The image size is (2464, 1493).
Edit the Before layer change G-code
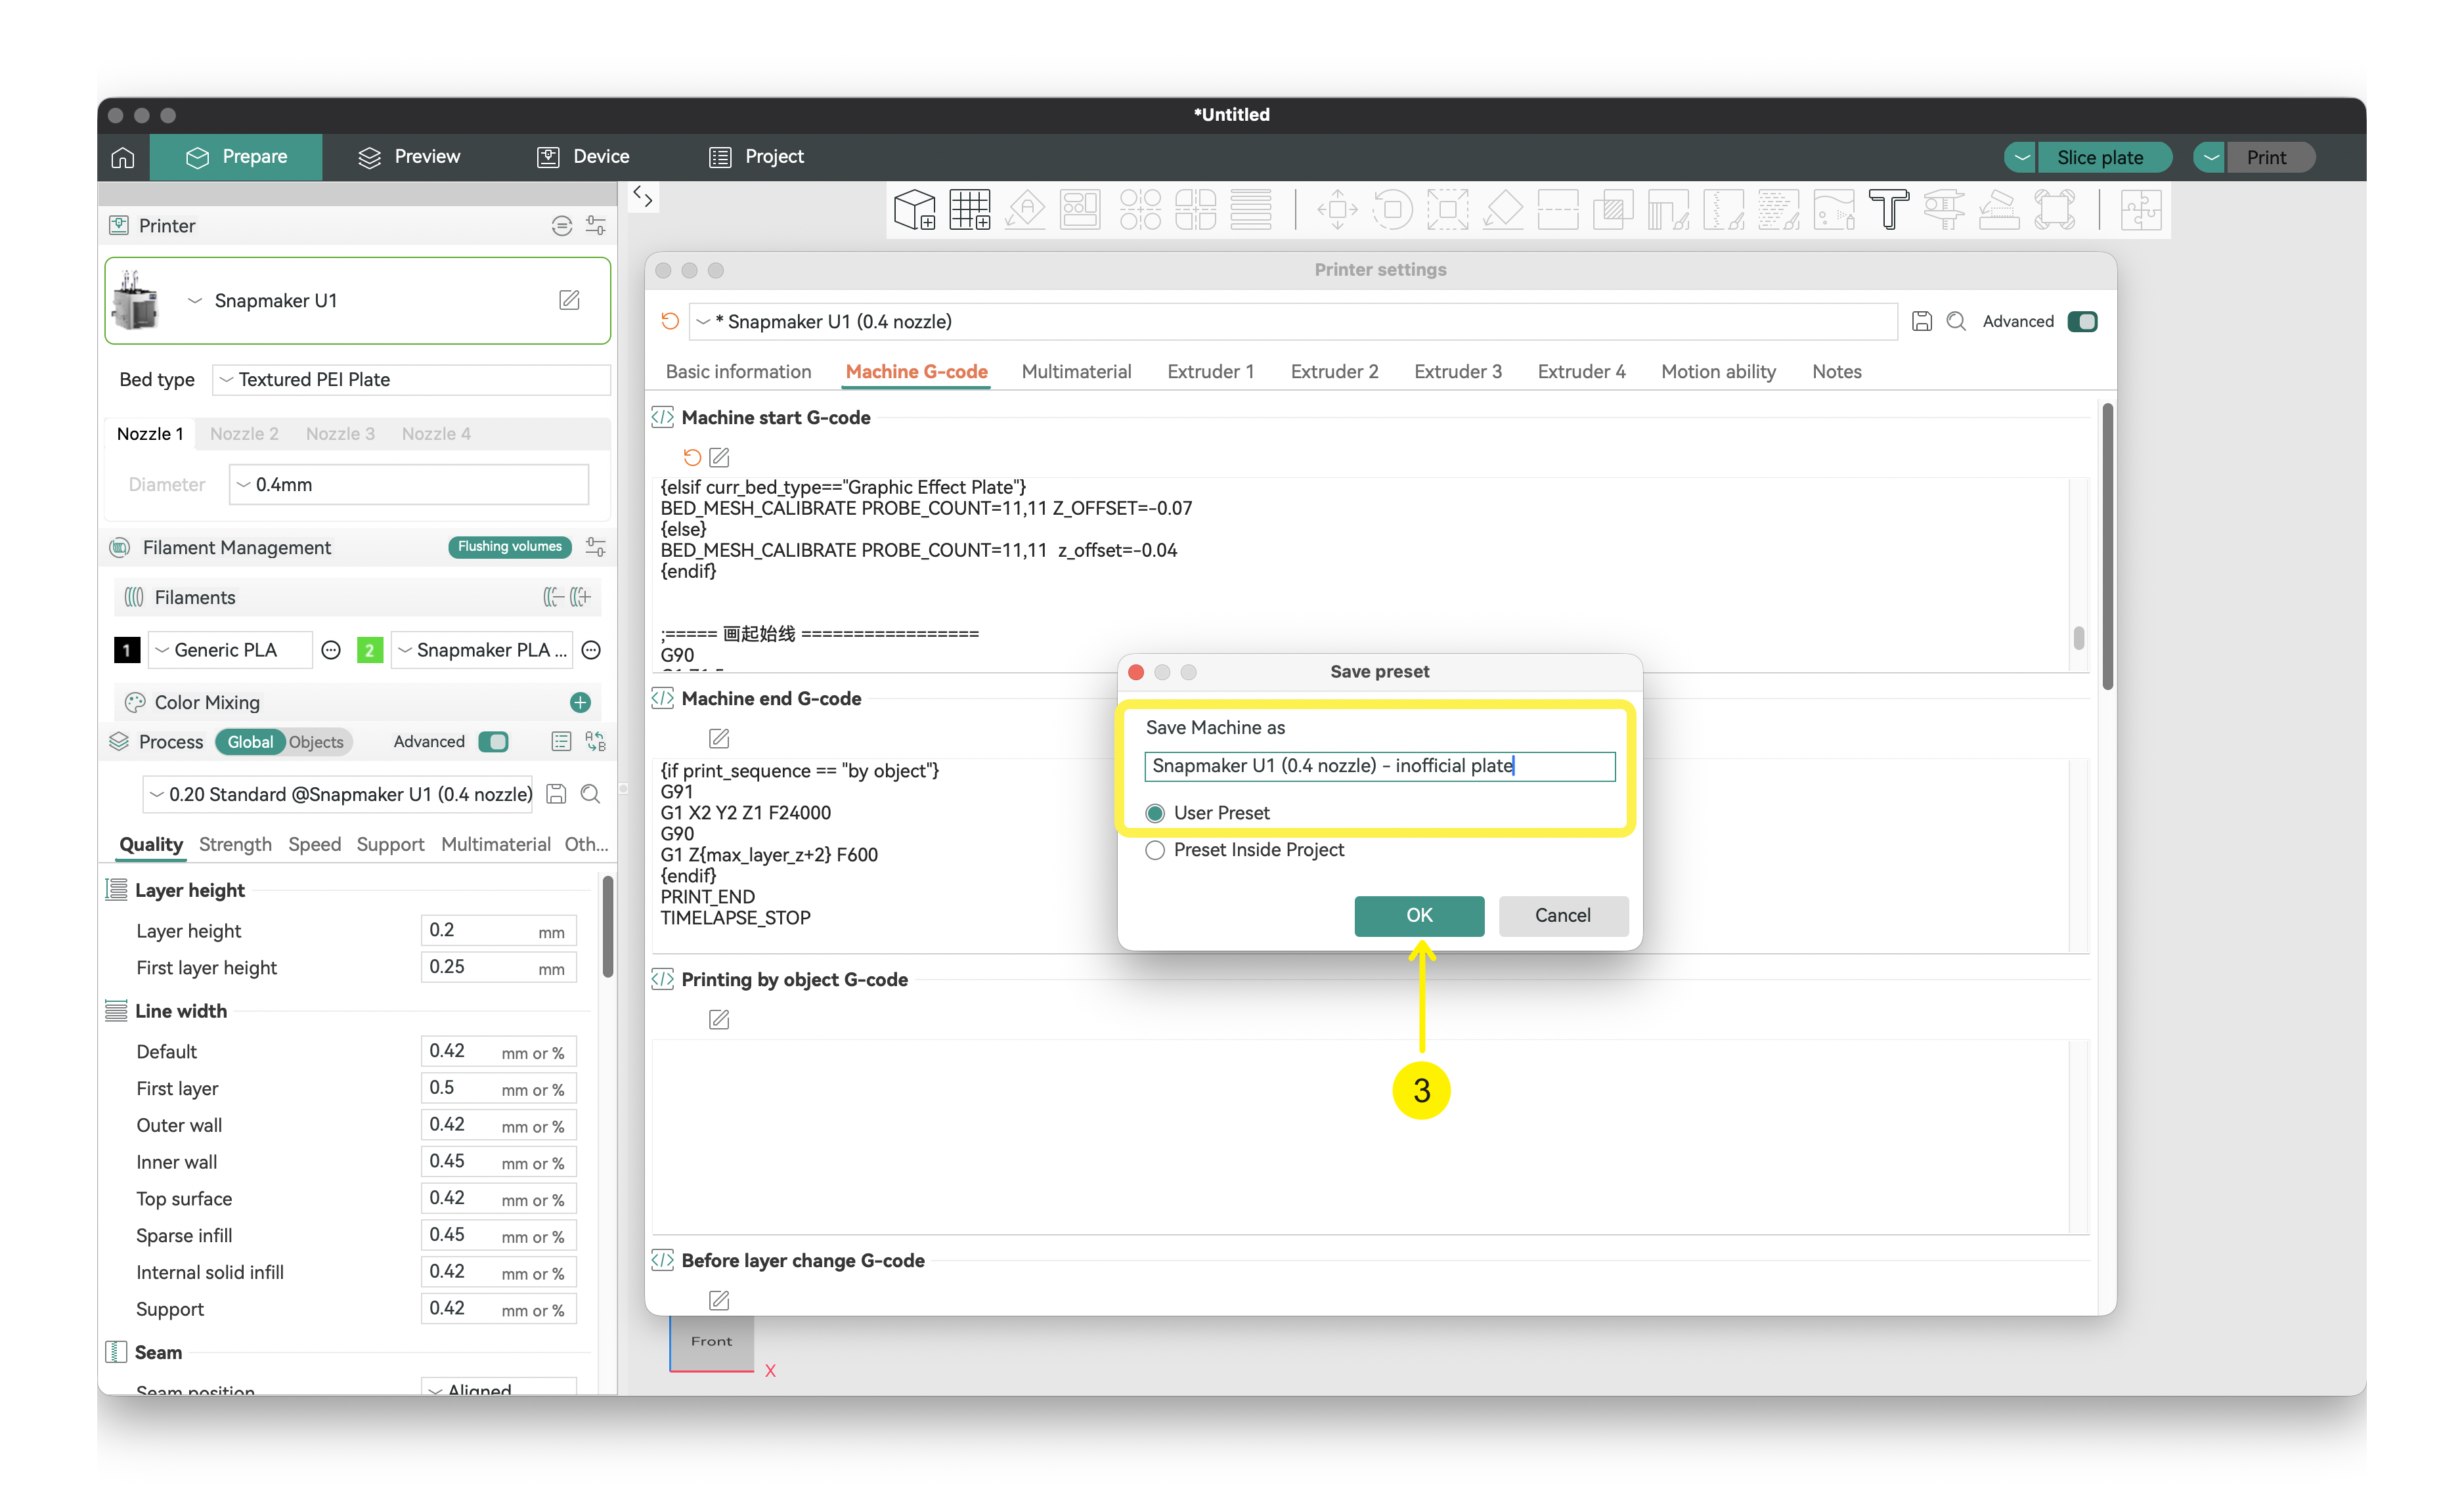pyautogui.click(x=719, y=1300)
